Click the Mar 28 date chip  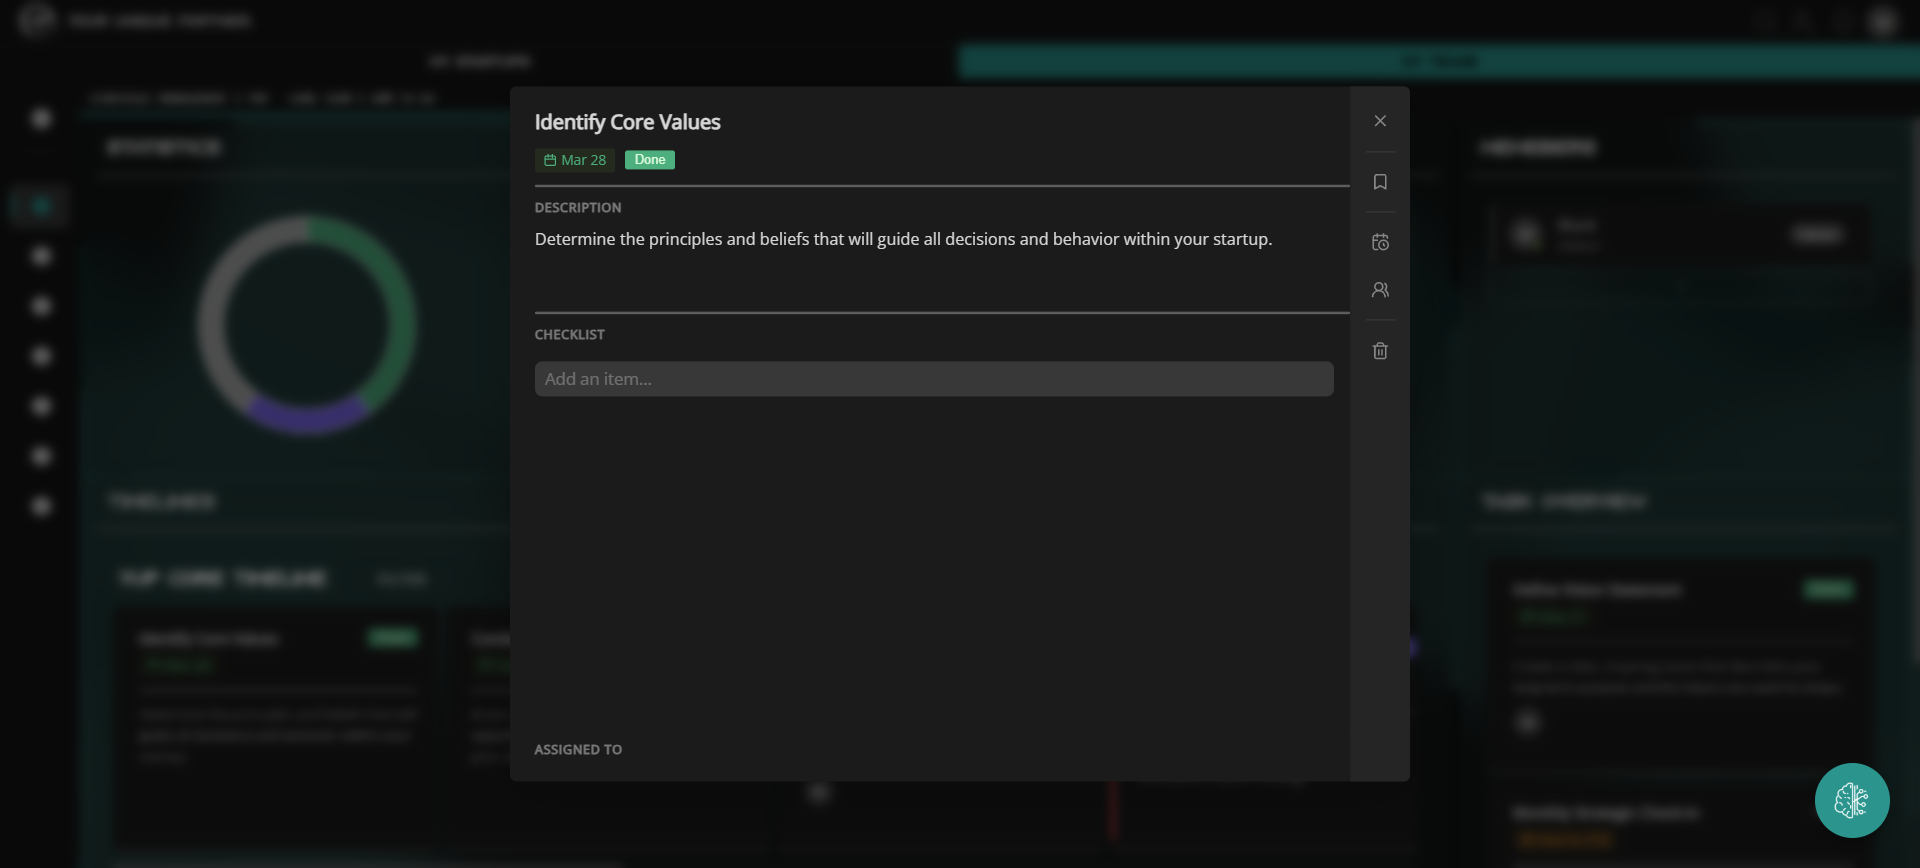575,160
